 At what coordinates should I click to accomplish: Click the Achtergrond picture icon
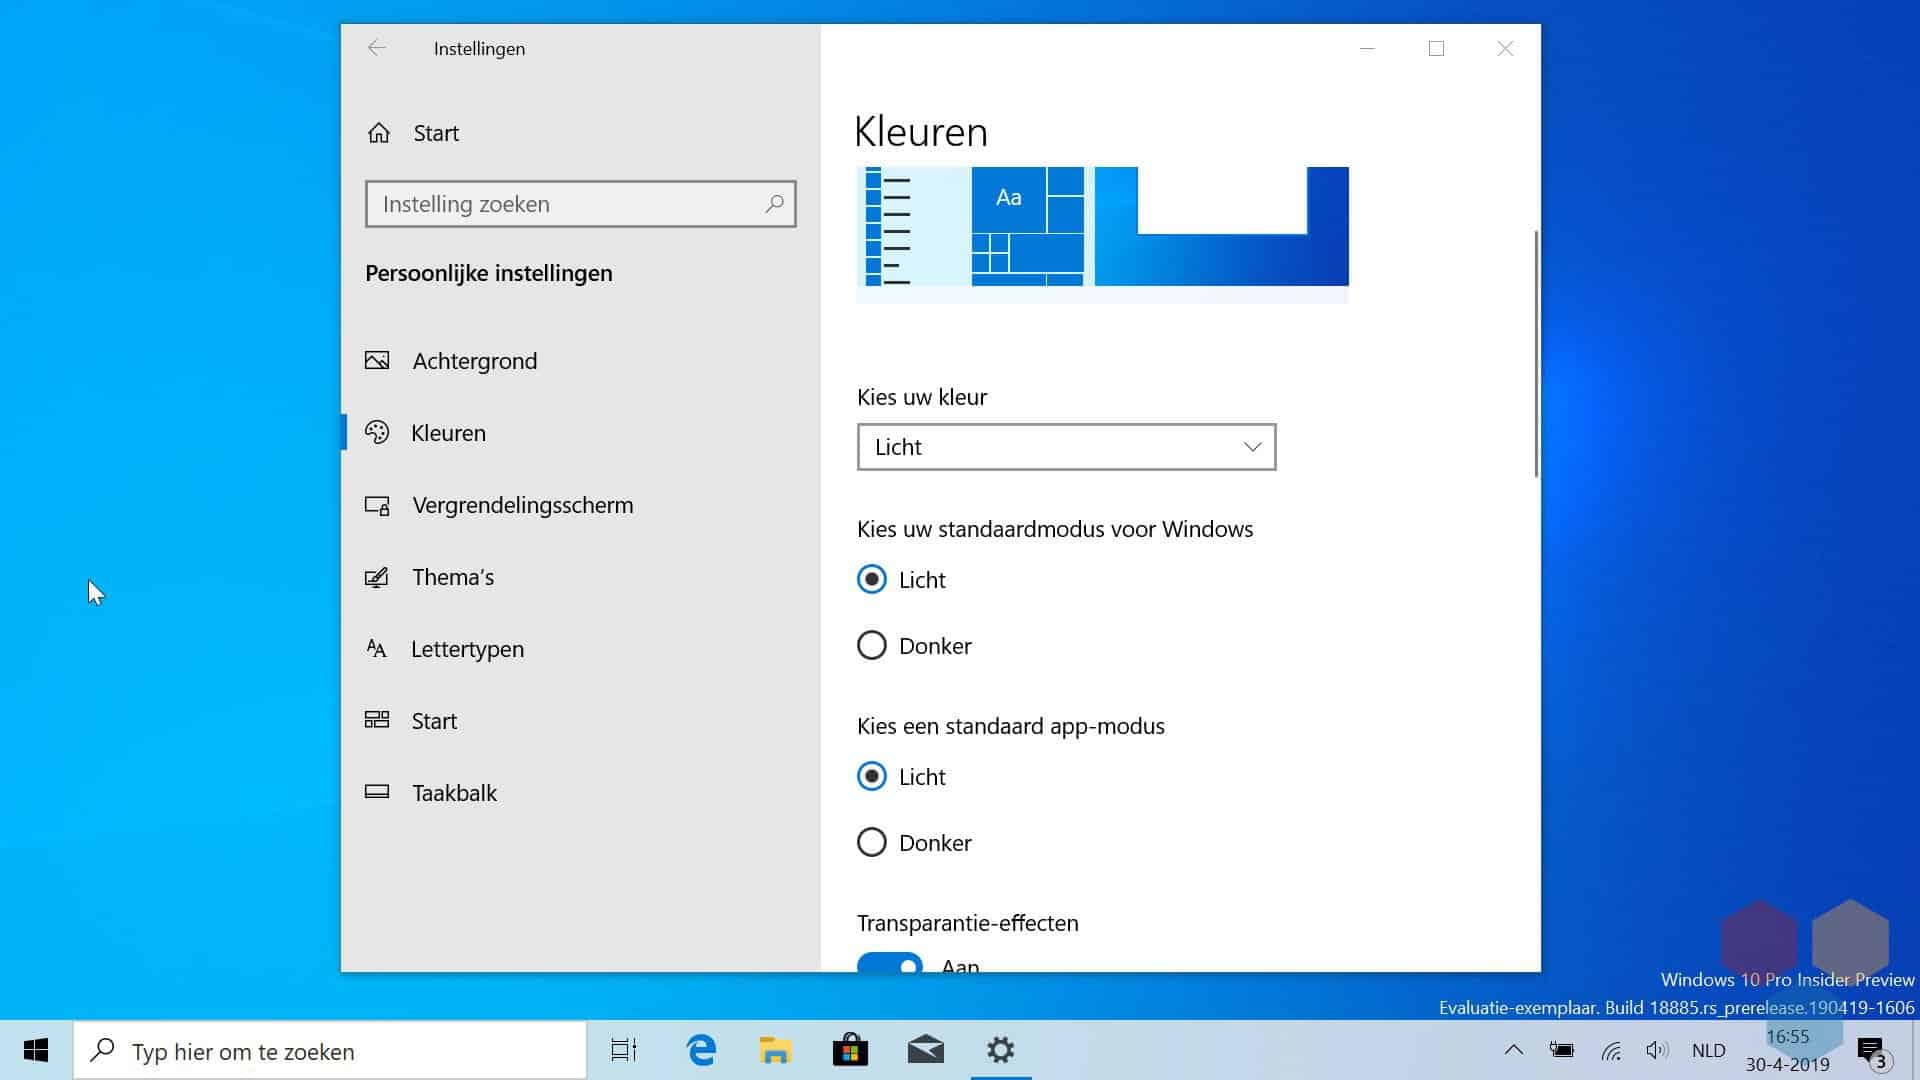point(377,360)
